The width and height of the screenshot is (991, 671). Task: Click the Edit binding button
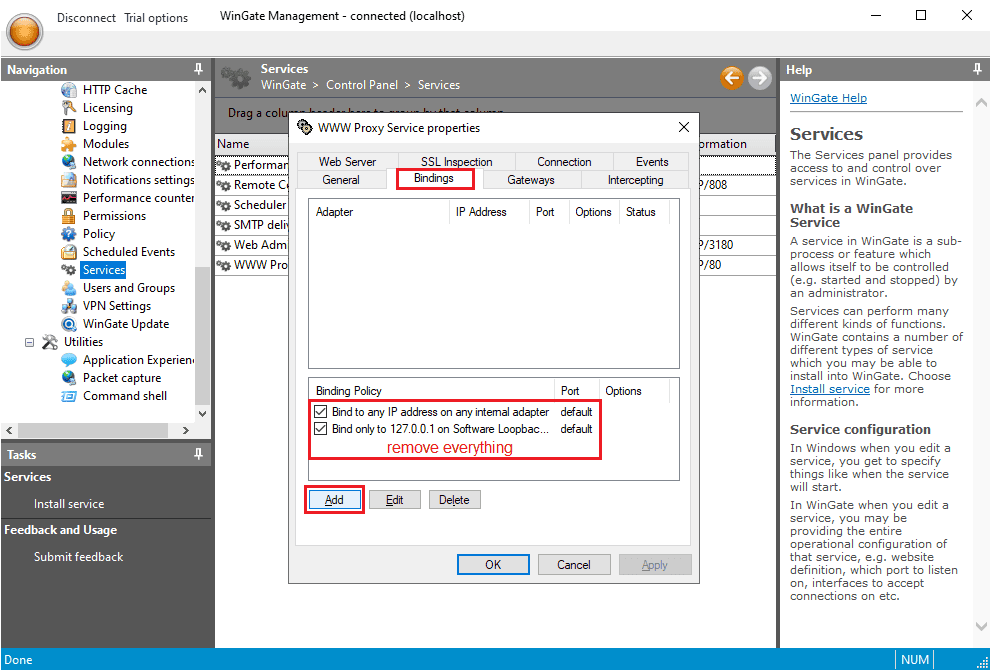pyautogui.click(x=394, y=500)
